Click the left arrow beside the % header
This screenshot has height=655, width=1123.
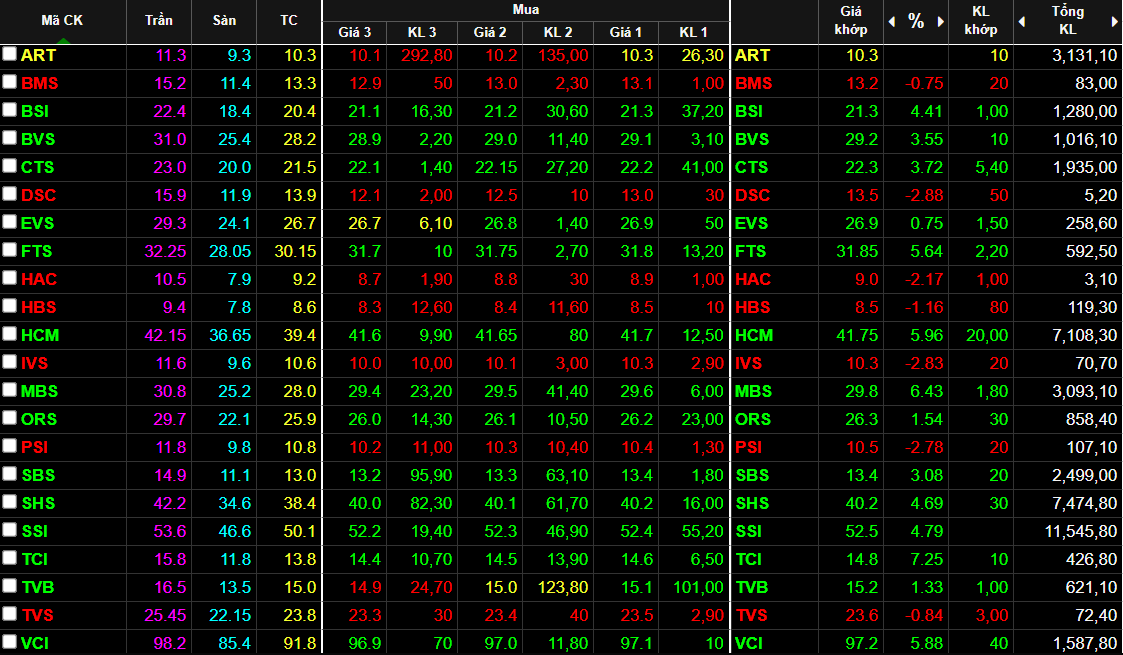pyautogui.click(x=892, y=22)
